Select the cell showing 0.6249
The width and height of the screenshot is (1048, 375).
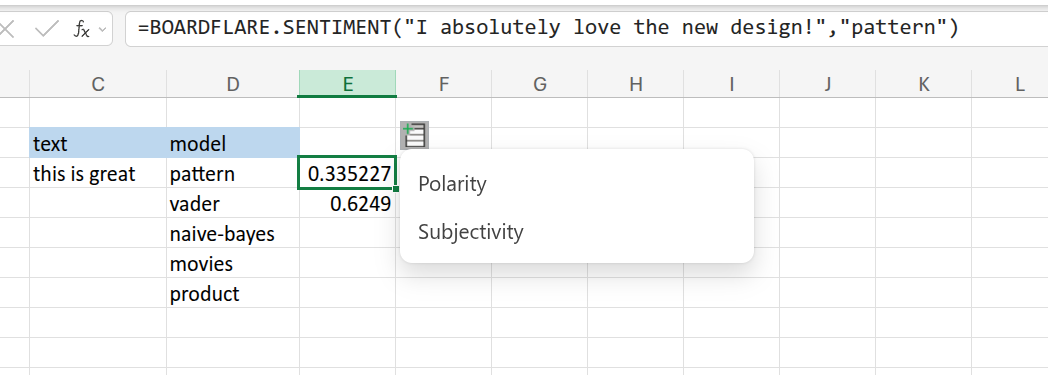point(348,203)
